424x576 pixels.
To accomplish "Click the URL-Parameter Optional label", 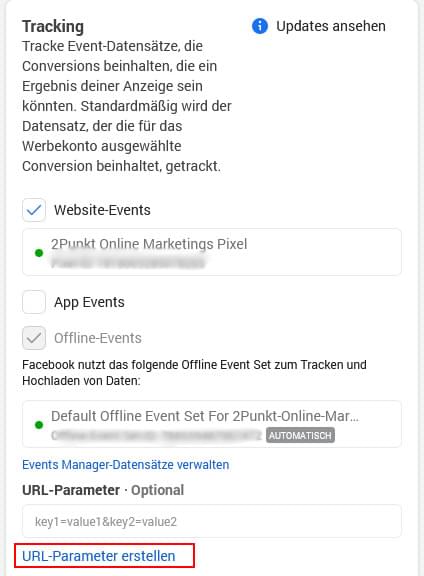I will 103,490.
